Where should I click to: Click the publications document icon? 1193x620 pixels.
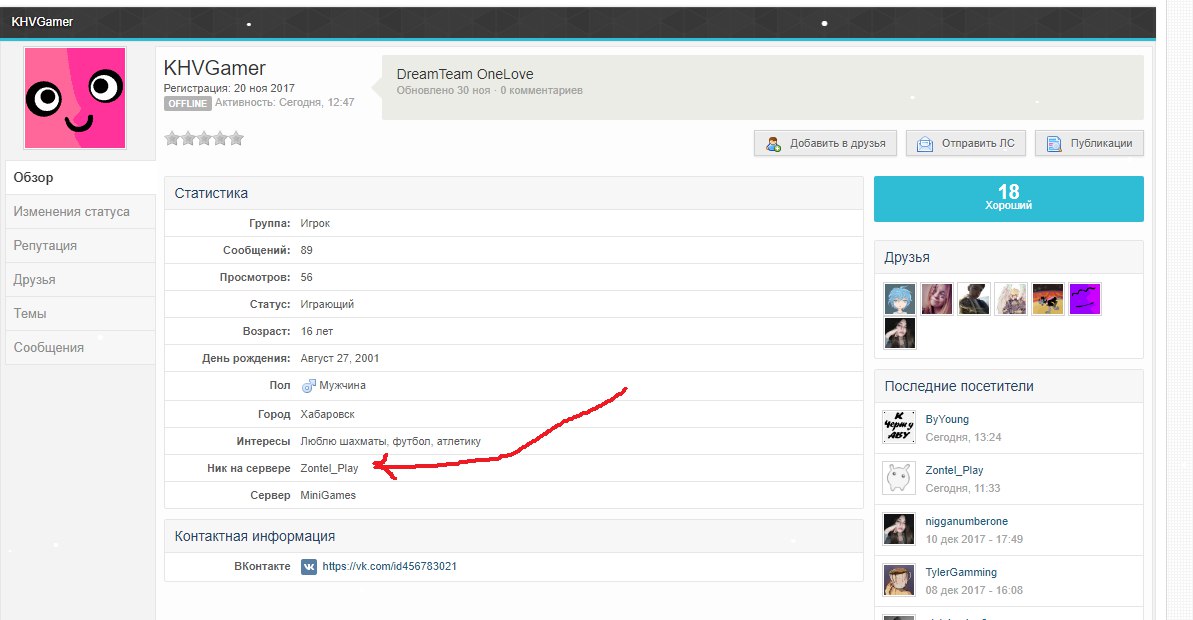(1054, 144)
